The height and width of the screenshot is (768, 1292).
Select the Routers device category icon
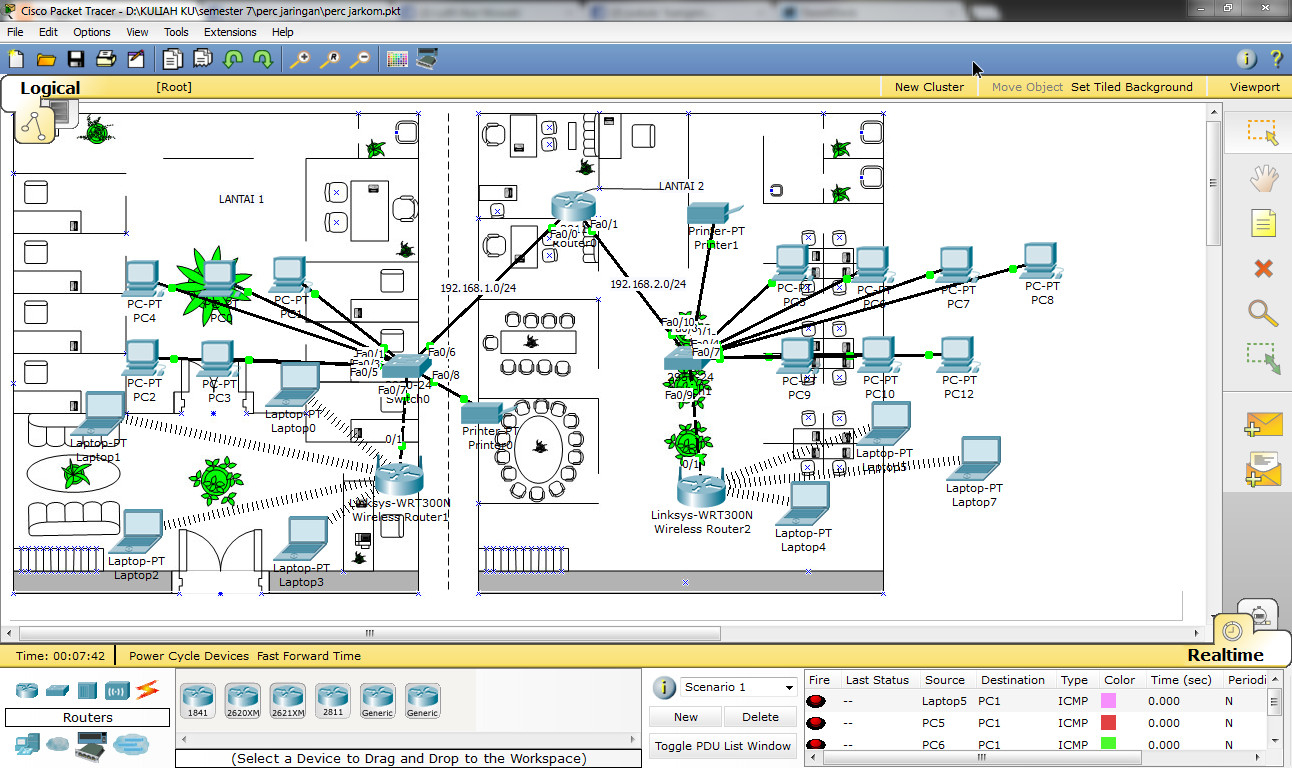(x=25, y=690)
